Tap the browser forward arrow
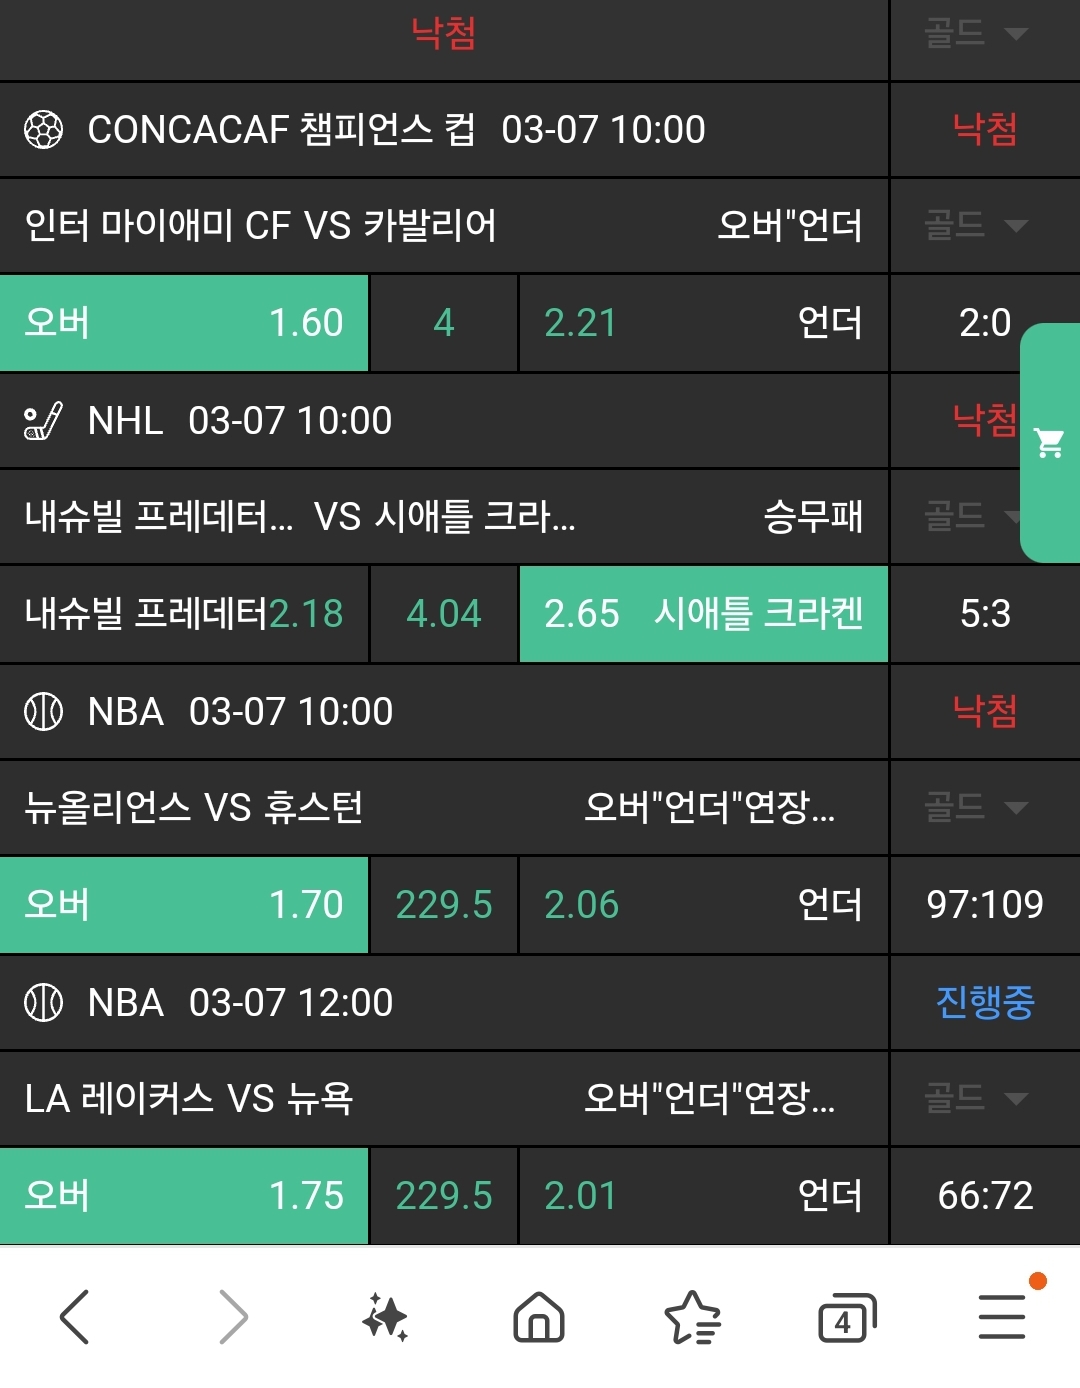Viewport: 1080px width, 1388px height. click(x=232, y=1316)
